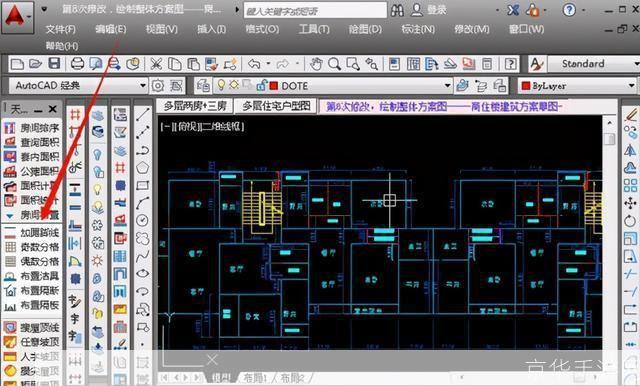
Task: Select the Pan hand tool
Action: click(316, 64)
